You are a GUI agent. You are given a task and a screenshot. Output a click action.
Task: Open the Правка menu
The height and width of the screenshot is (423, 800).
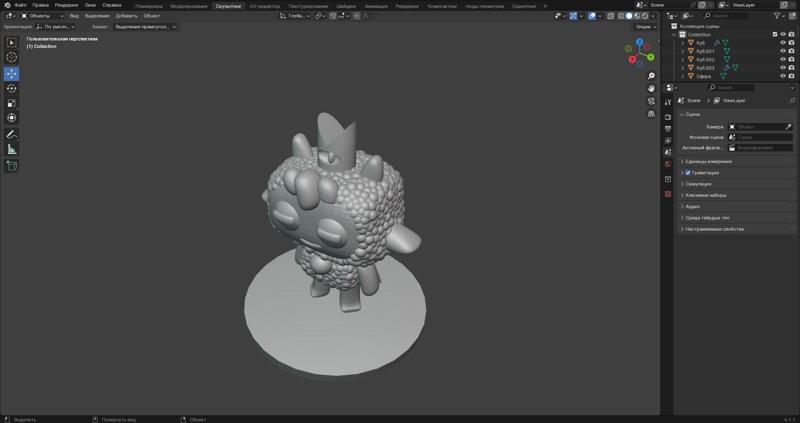[40, 5]
